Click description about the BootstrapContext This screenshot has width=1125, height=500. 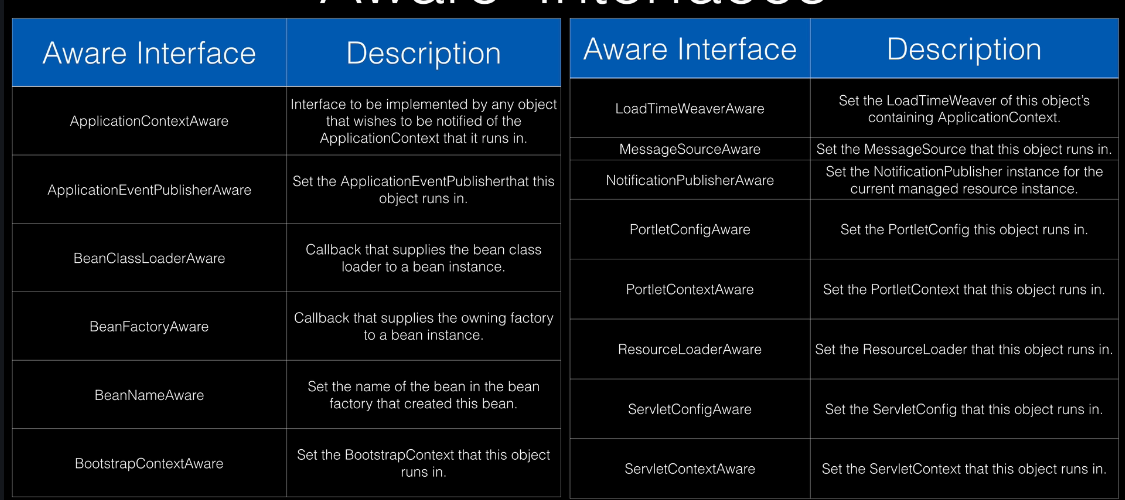click(x=423, y=463)
